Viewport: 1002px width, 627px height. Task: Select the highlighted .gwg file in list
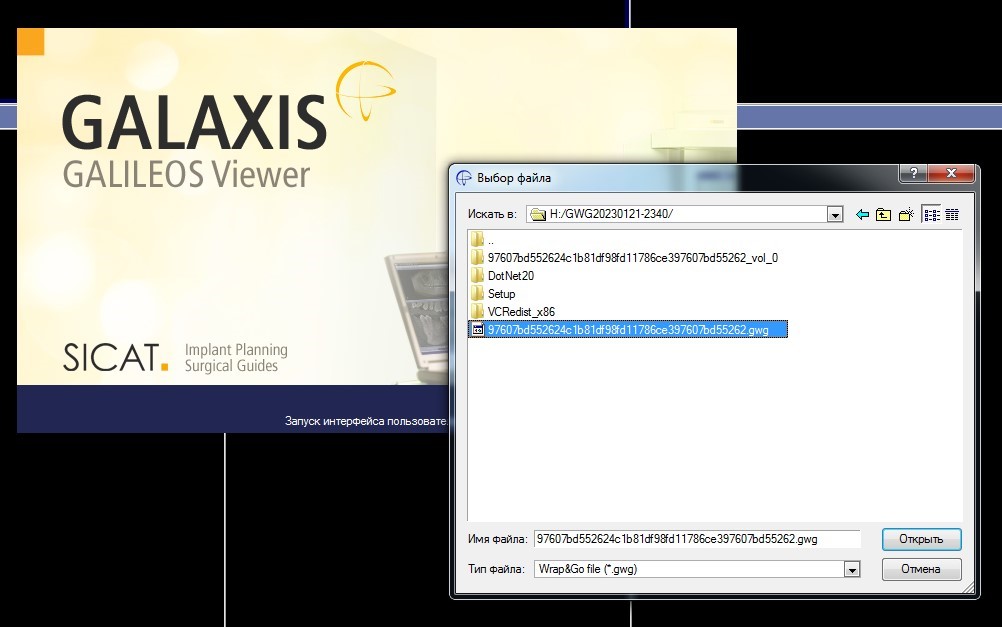[628, 330]
